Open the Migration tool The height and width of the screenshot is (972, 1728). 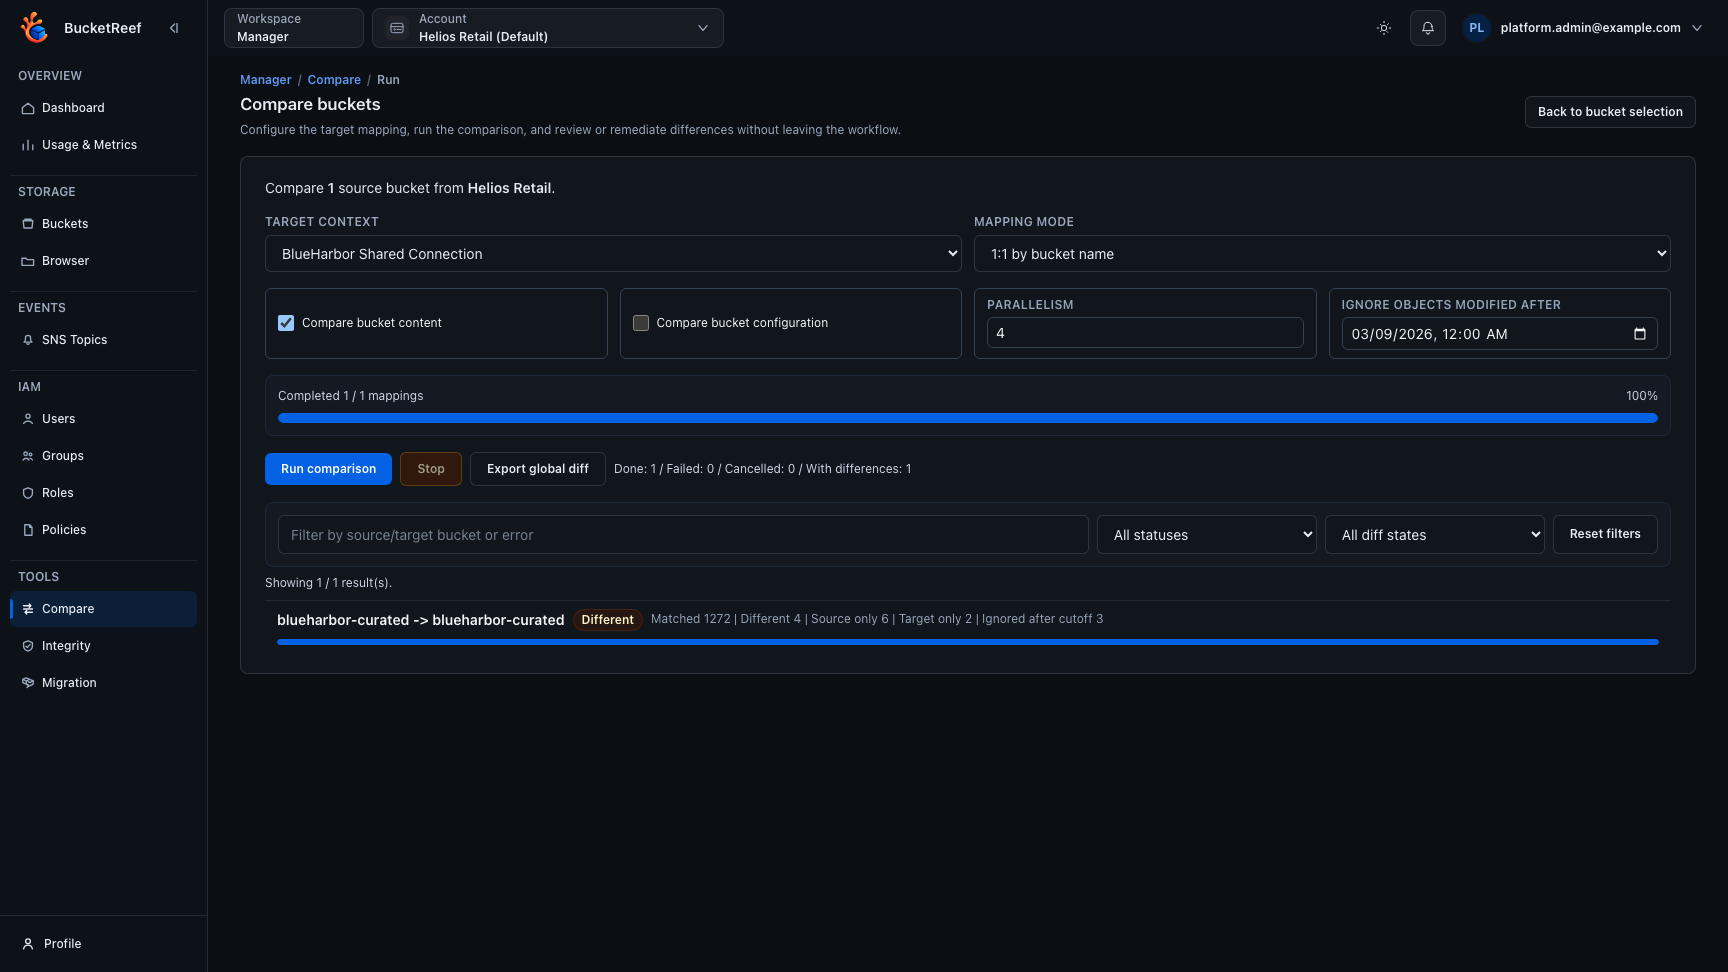click(103, 683)
